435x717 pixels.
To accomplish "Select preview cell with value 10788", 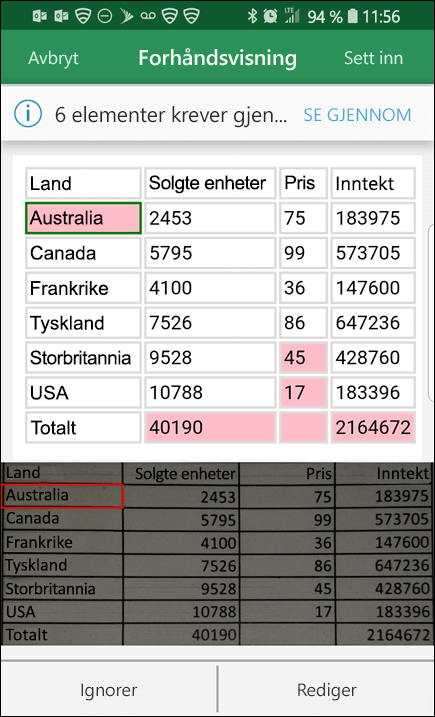I will point(210,392).
